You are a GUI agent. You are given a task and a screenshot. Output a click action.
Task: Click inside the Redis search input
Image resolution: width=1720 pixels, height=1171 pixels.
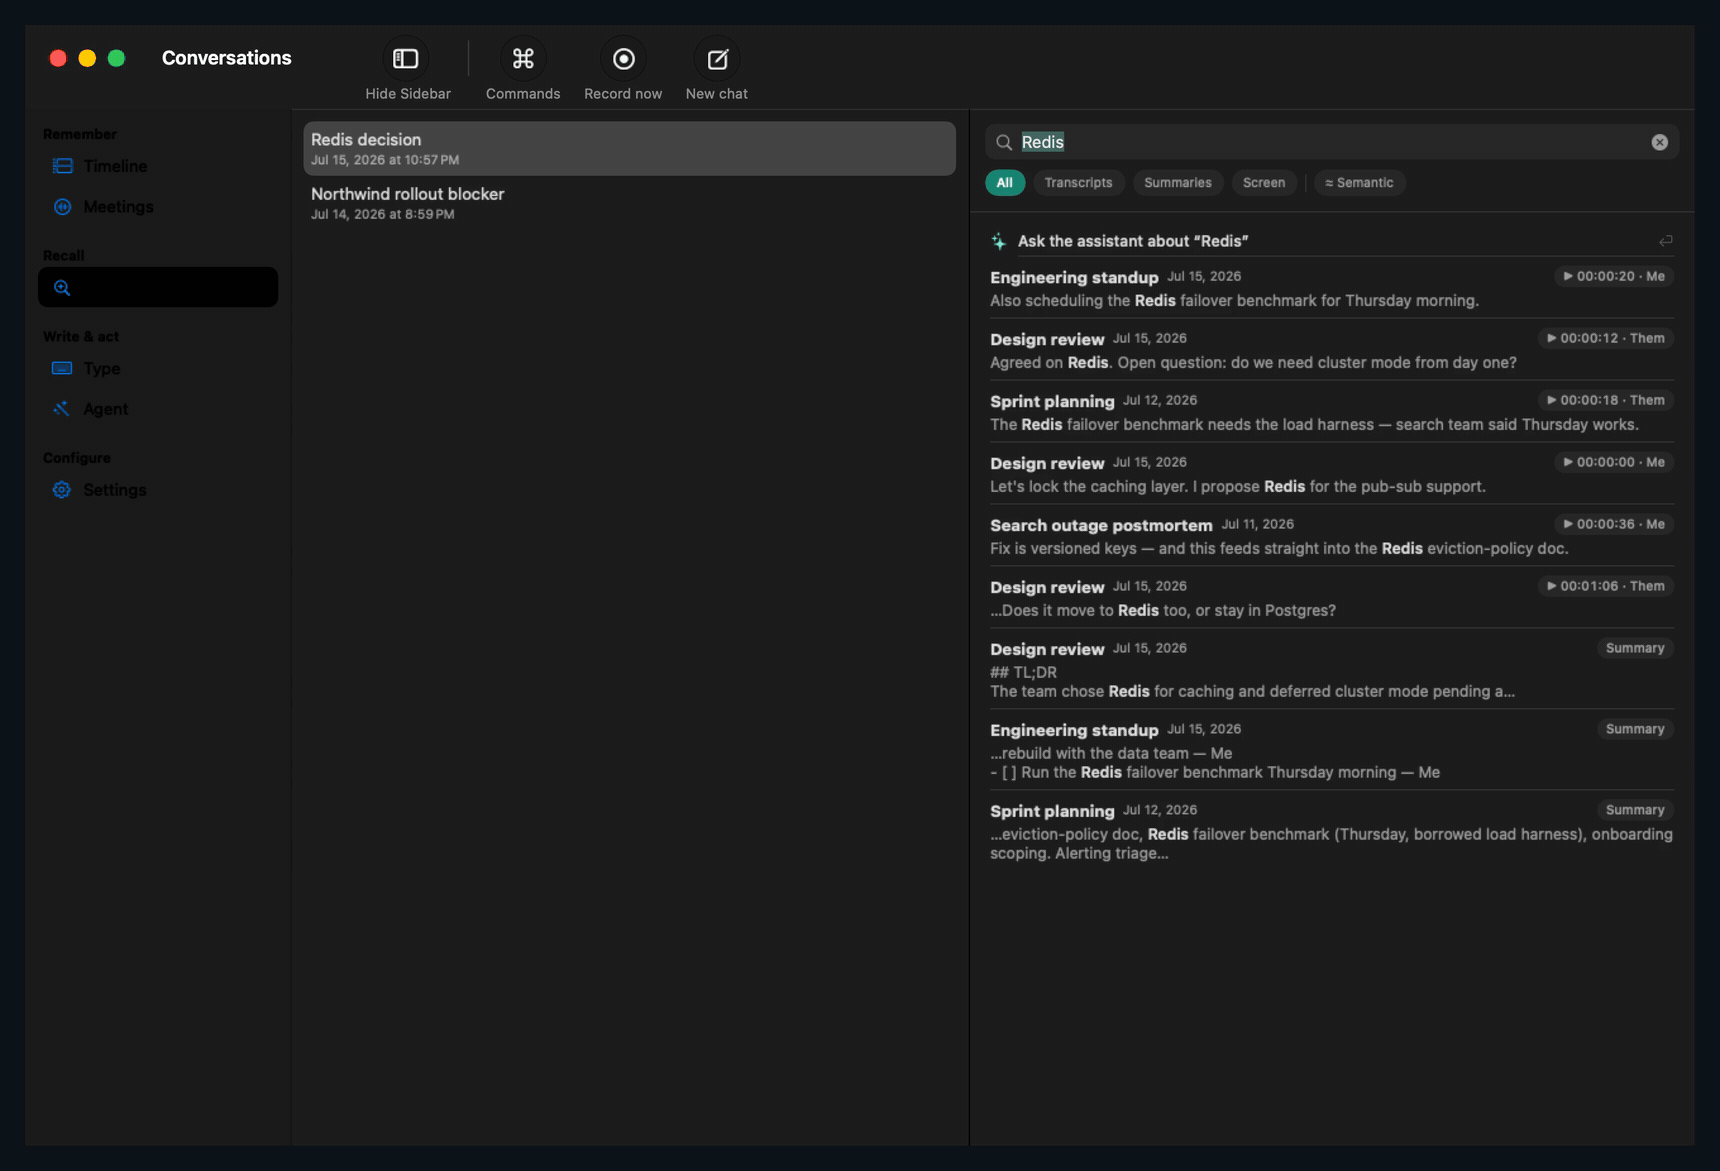[x=1330, y=142]
